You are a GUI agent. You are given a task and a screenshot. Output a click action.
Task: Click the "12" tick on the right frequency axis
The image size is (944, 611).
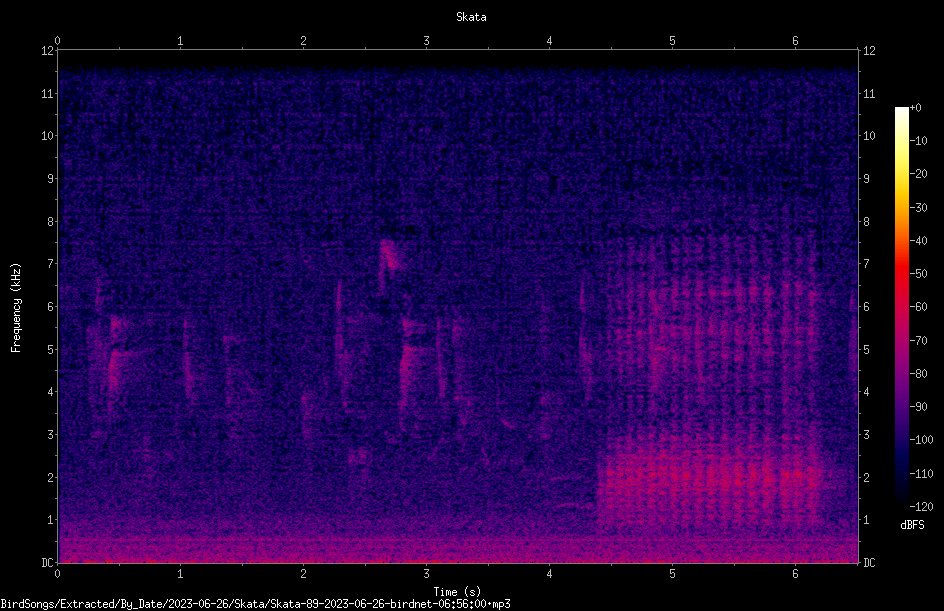point(869,51)
